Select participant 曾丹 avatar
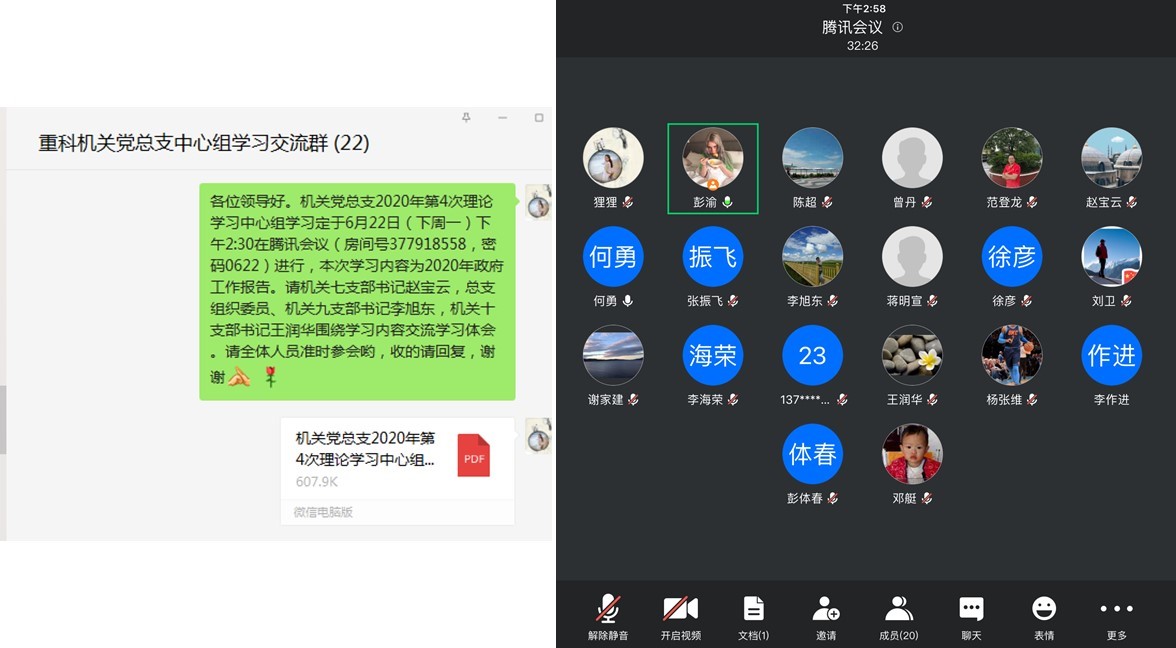The image size is (1176, 648). pos(912,158)
